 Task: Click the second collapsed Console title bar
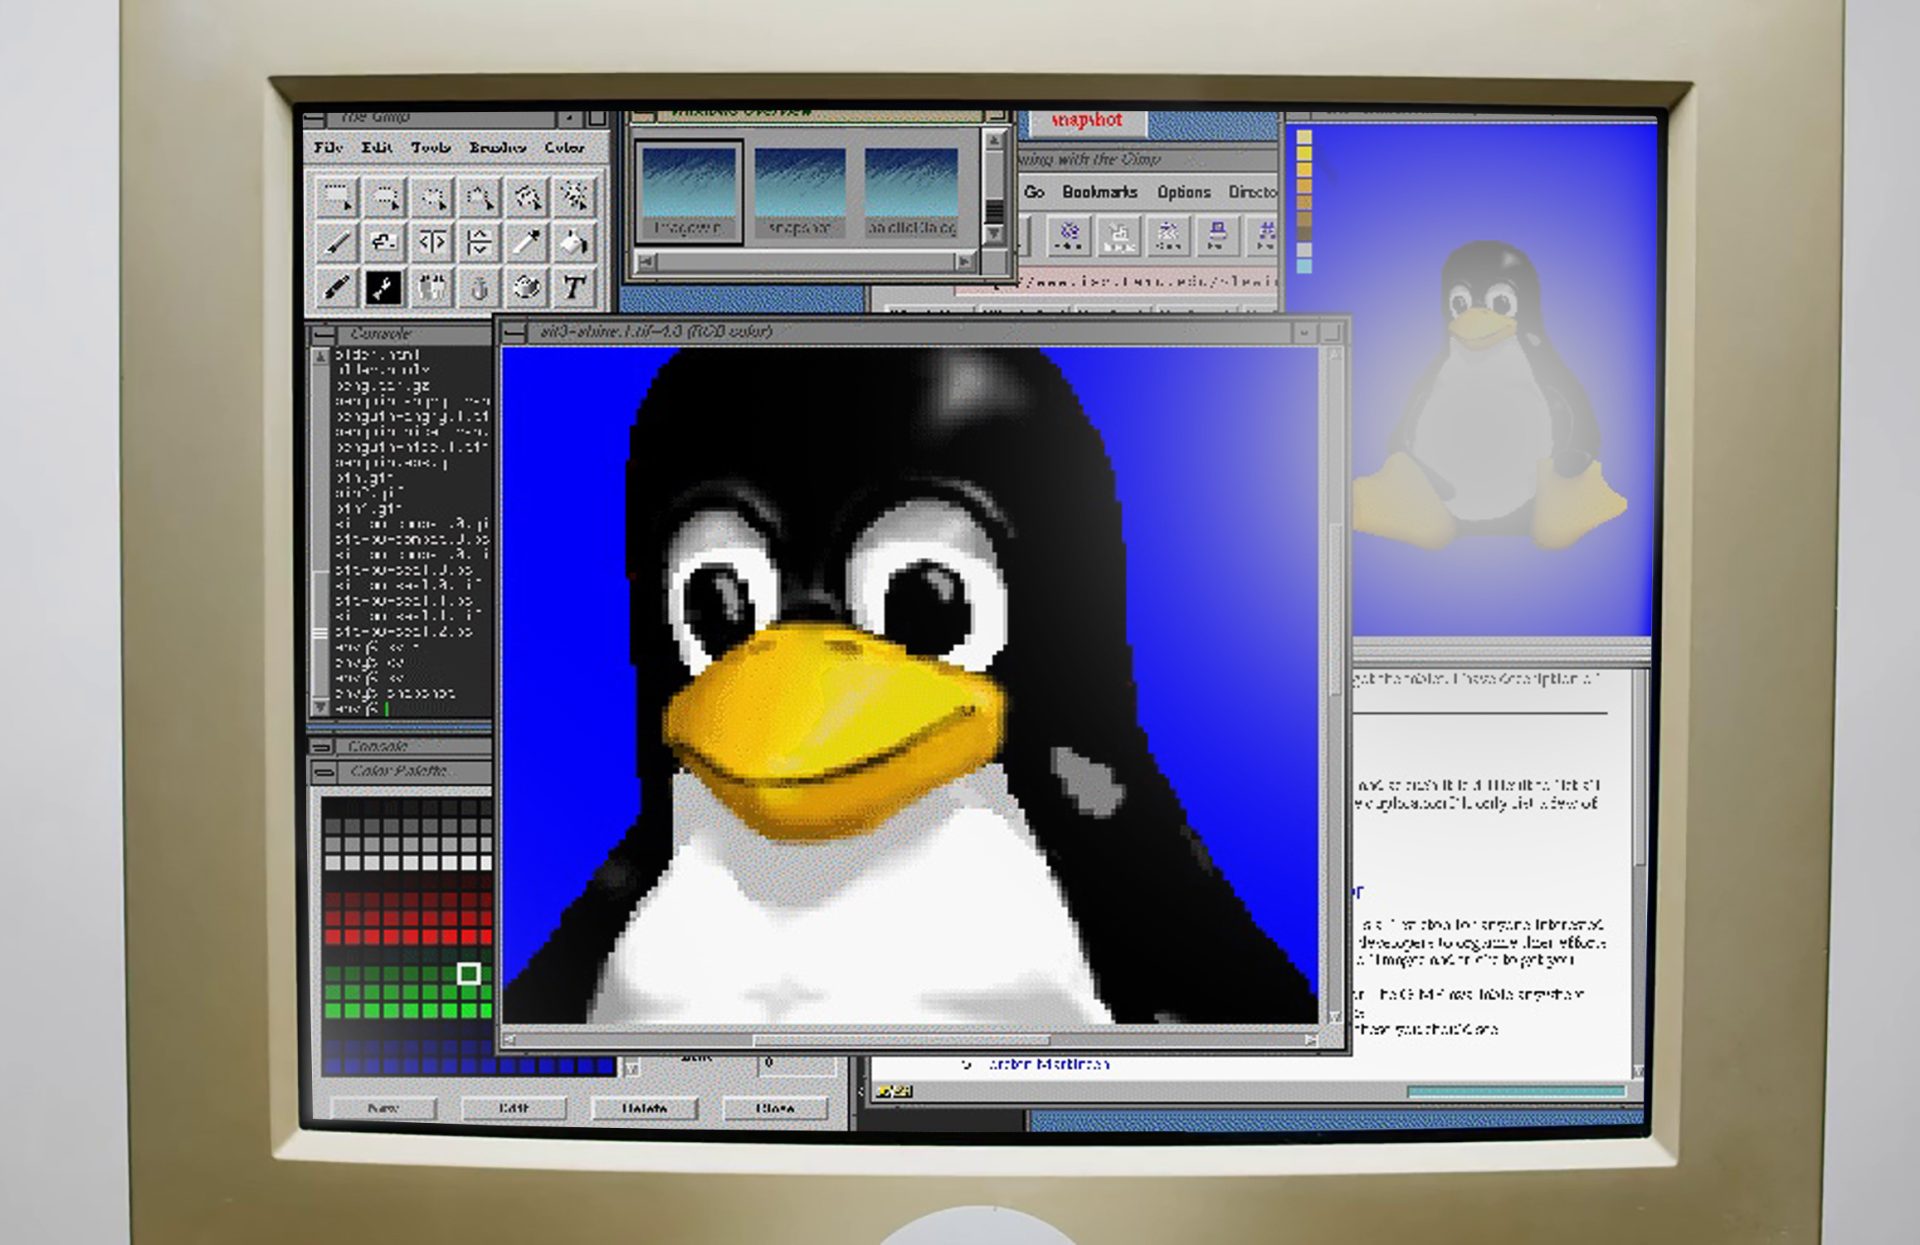[401, 746]
